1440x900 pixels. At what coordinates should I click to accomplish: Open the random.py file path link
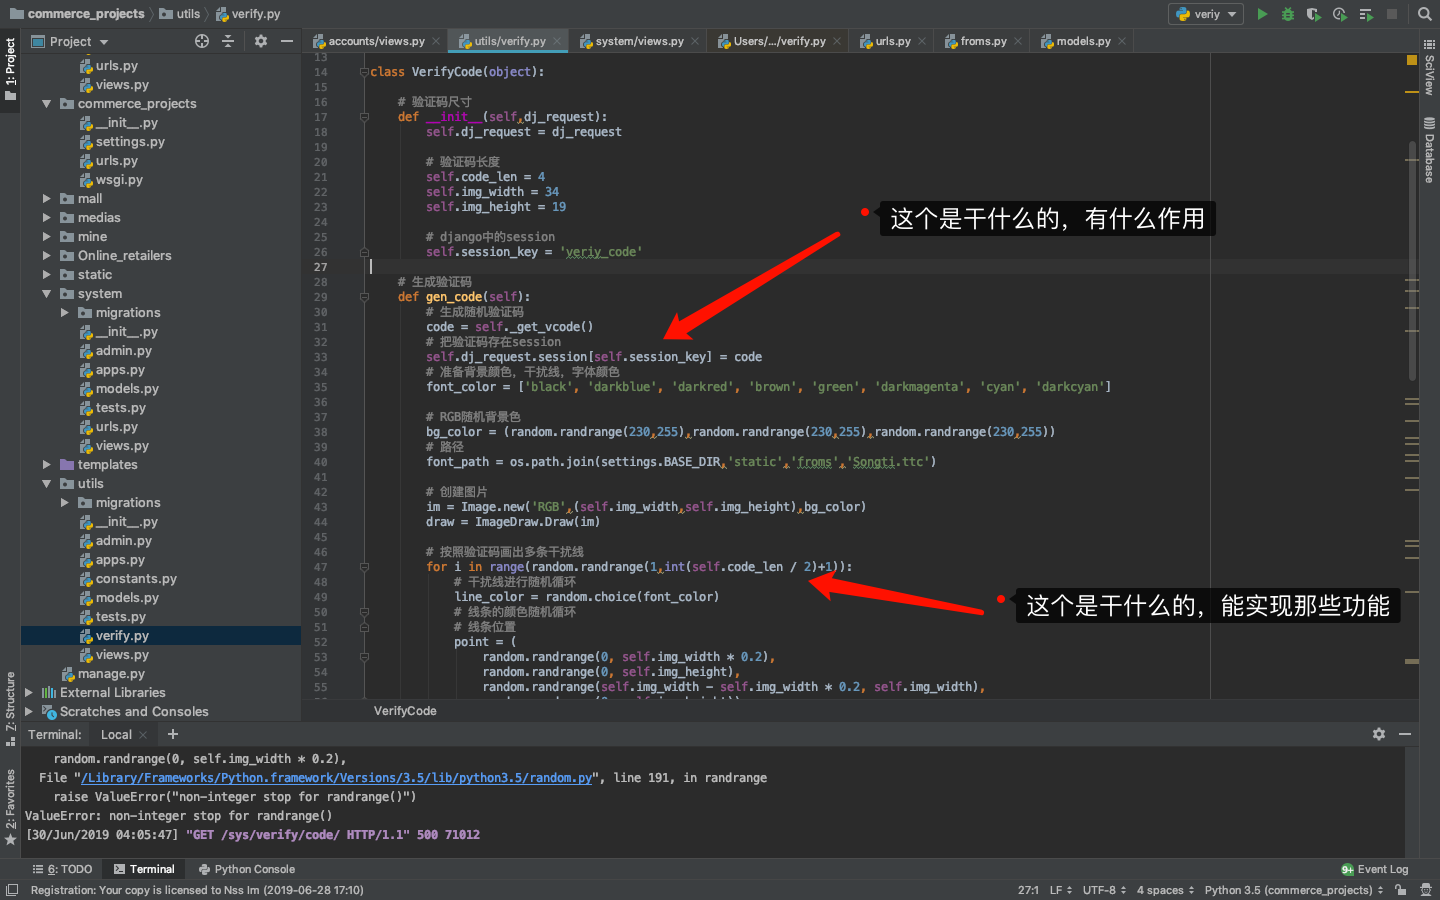pos(336,778)
